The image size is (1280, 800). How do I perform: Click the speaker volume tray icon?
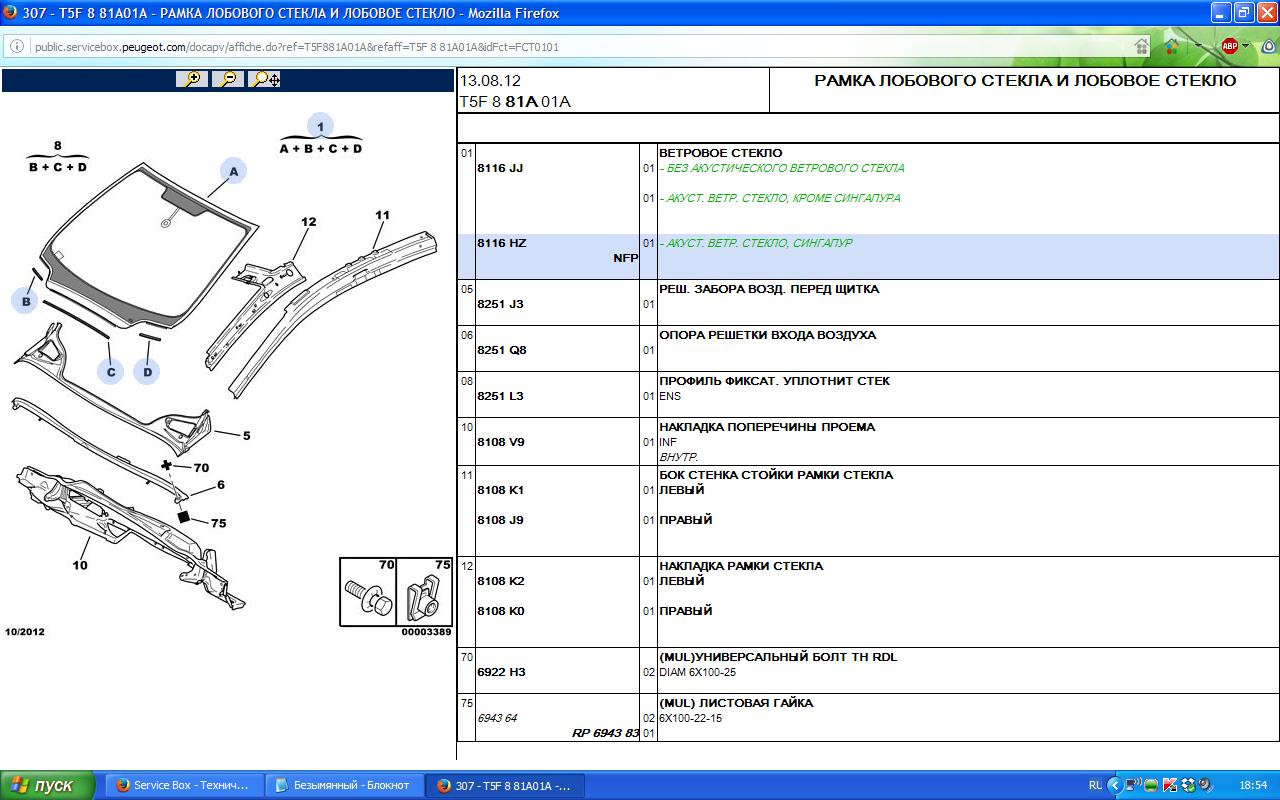click(x=1206, y=785)
